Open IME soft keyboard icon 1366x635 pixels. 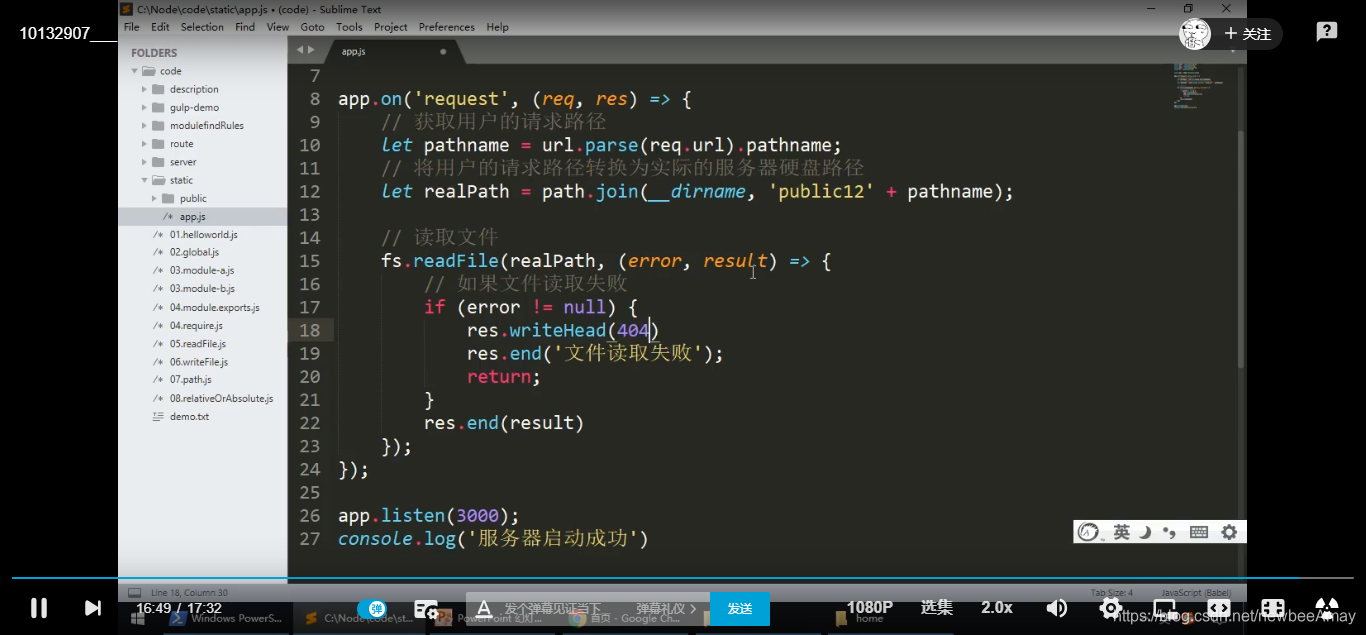coord(1199,532)
